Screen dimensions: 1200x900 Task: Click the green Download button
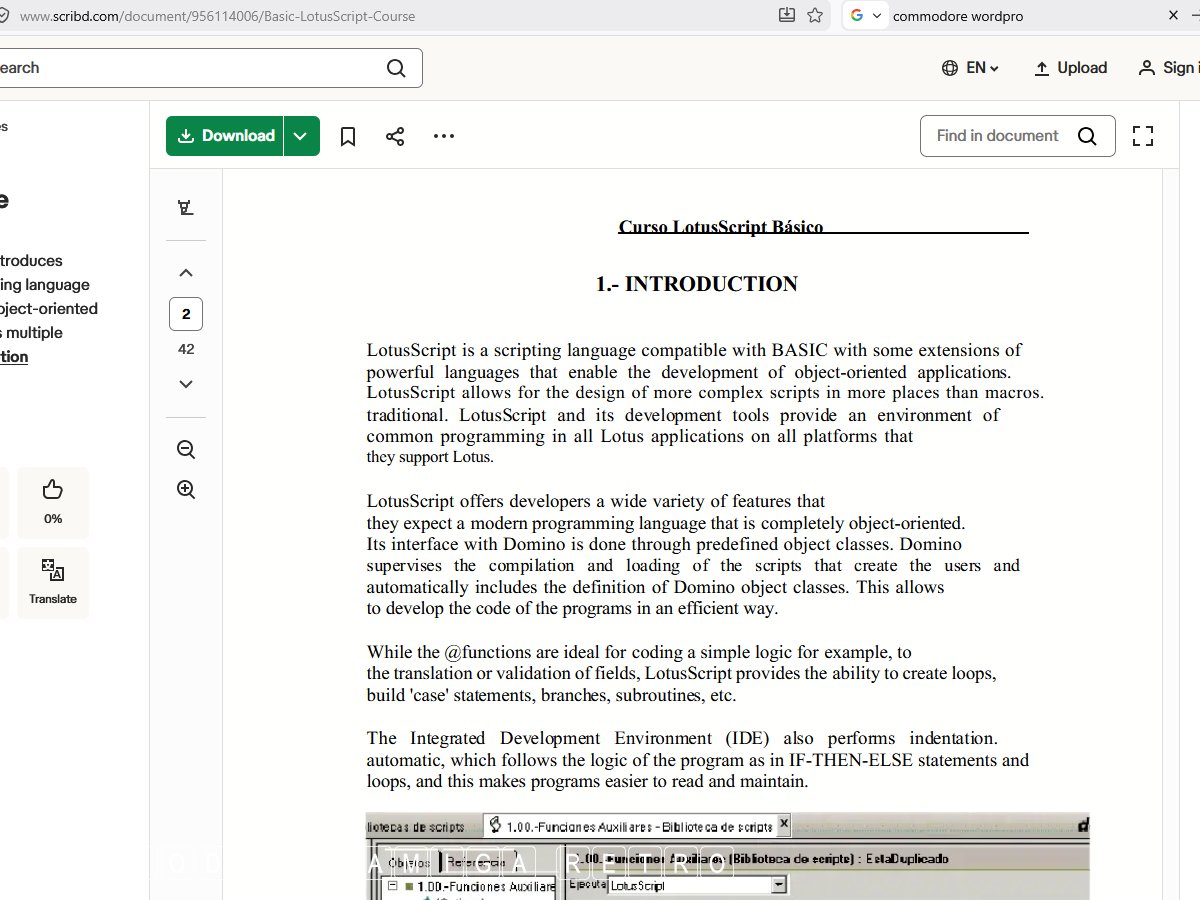coord(226,136)
